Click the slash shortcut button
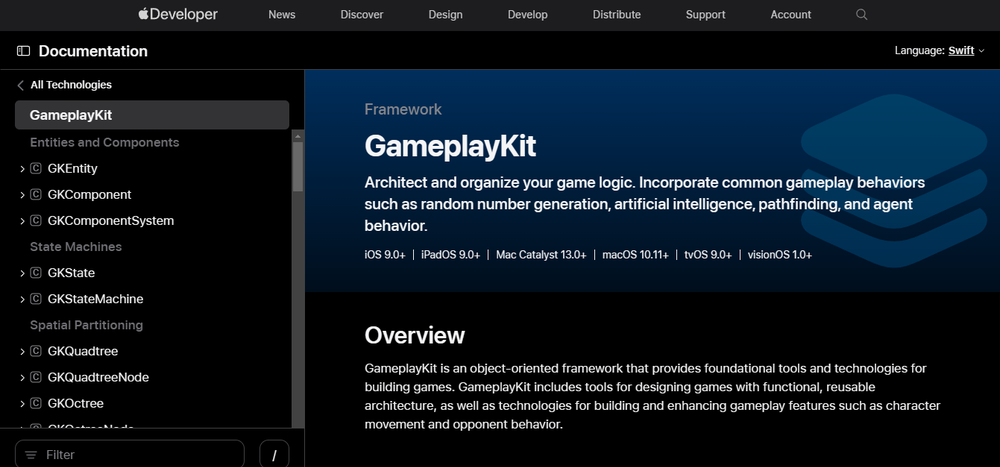 274,455
